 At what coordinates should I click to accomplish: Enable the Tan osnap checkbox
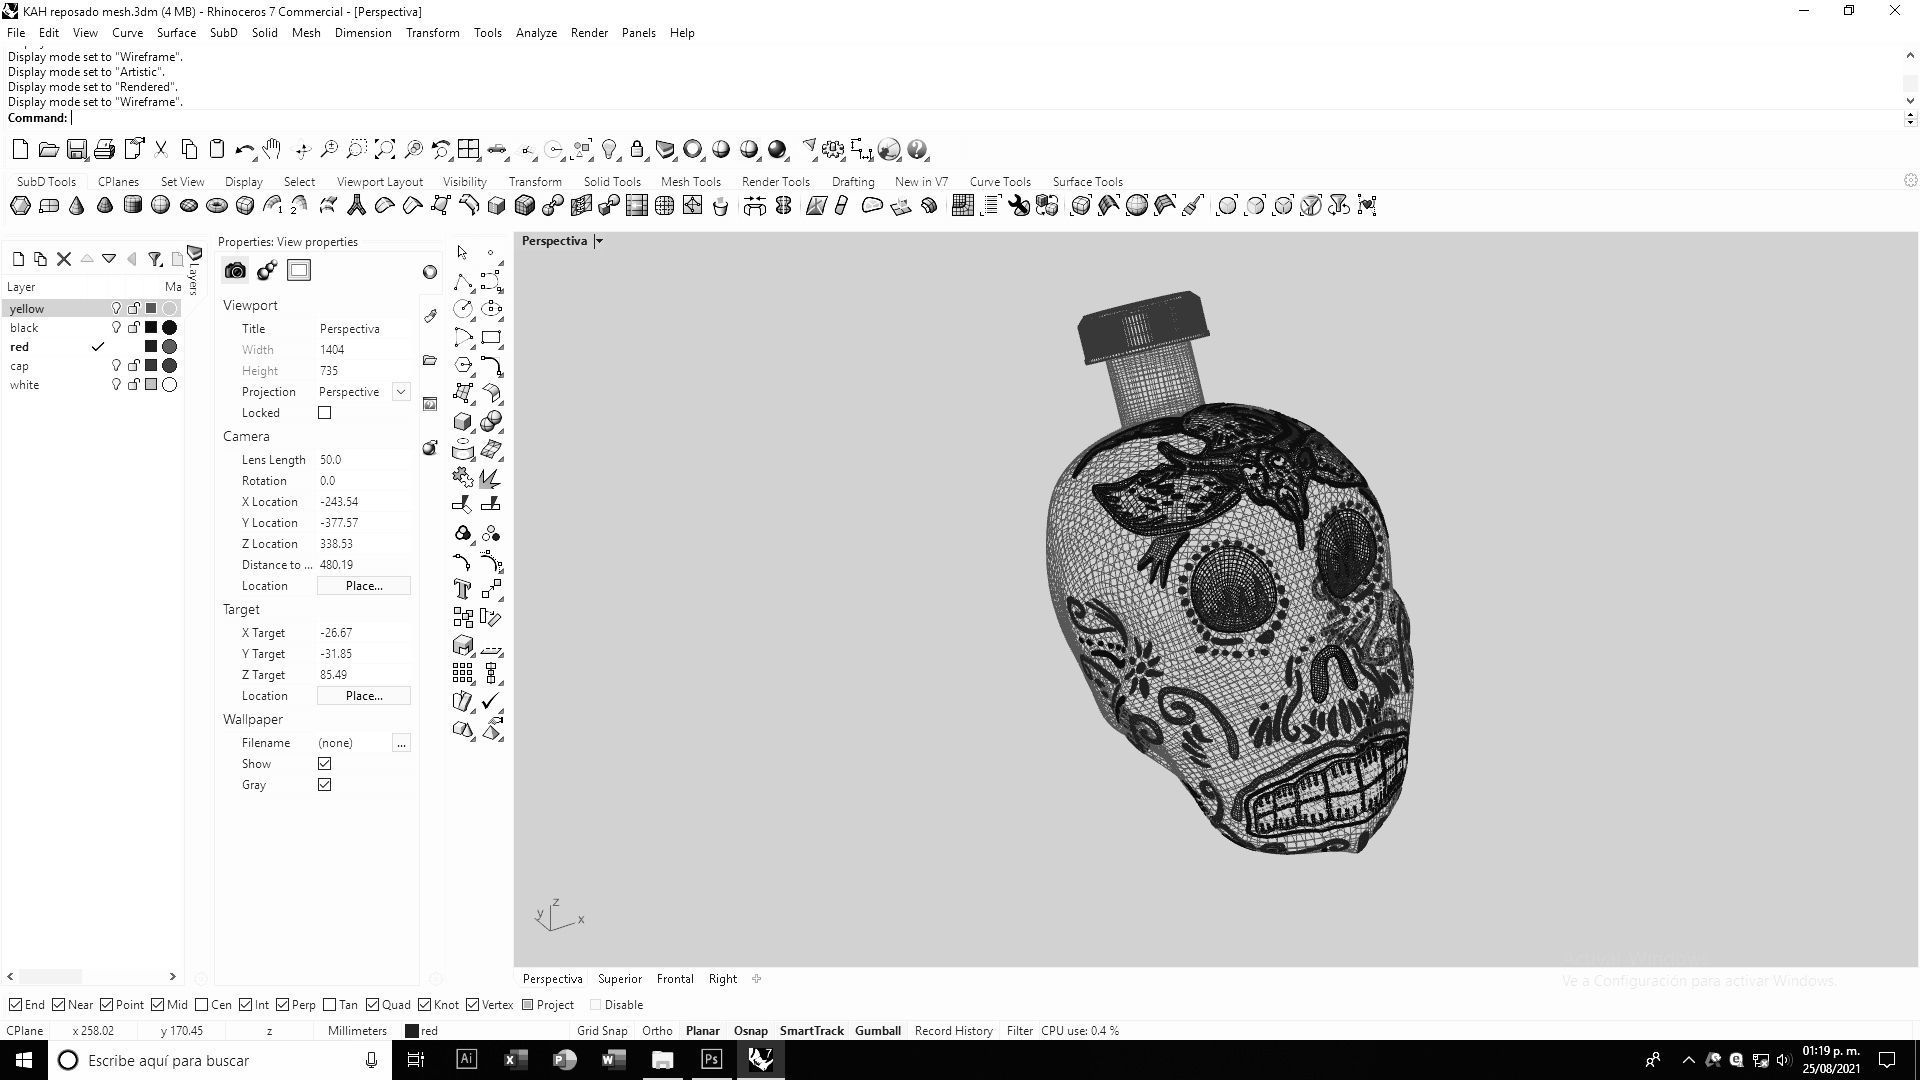point(330,1005)
